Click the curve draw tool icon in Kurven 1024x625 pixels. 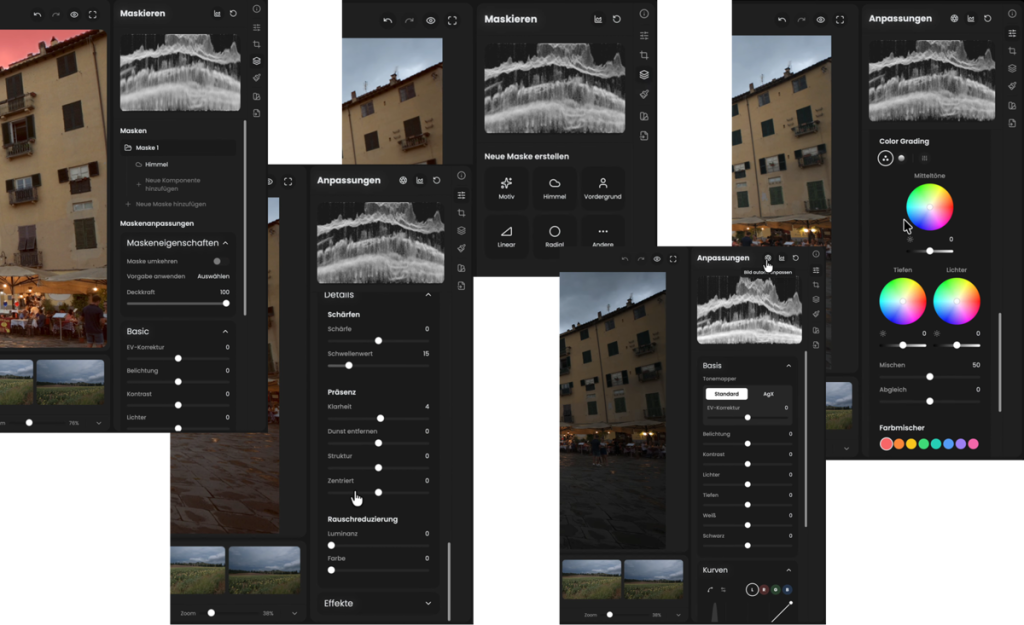(x=710, y=590)
